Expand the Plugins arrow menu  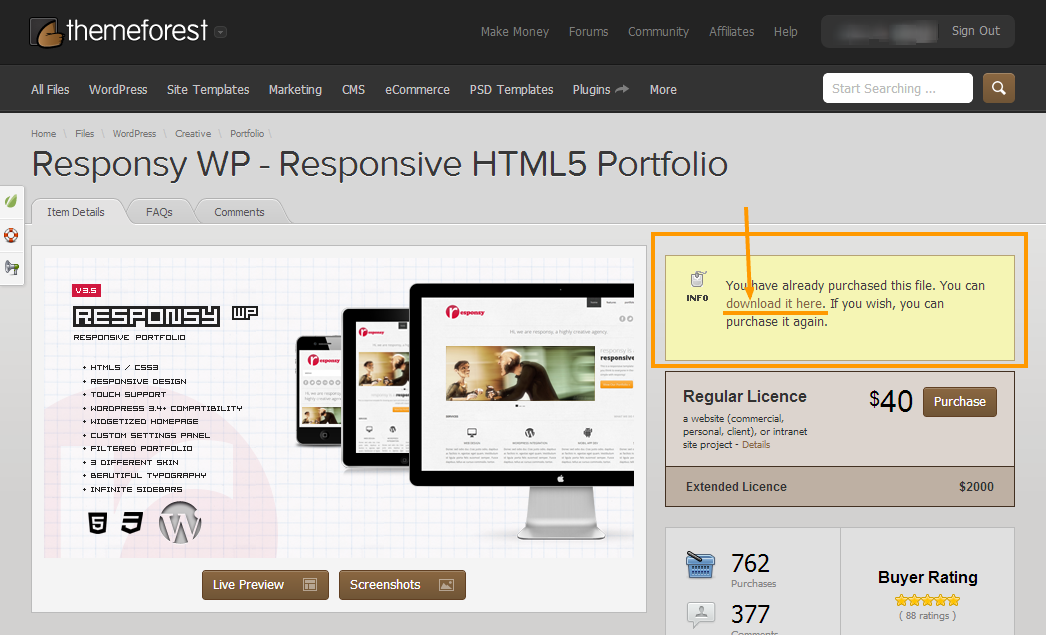tap(622, 89)
